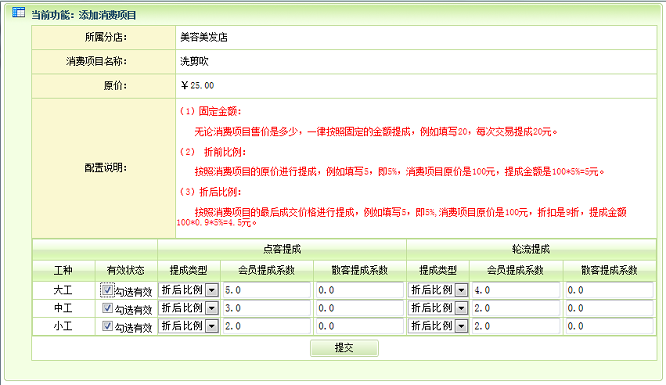Edit 中工 点客 member coefficient field 3.0

267,308
